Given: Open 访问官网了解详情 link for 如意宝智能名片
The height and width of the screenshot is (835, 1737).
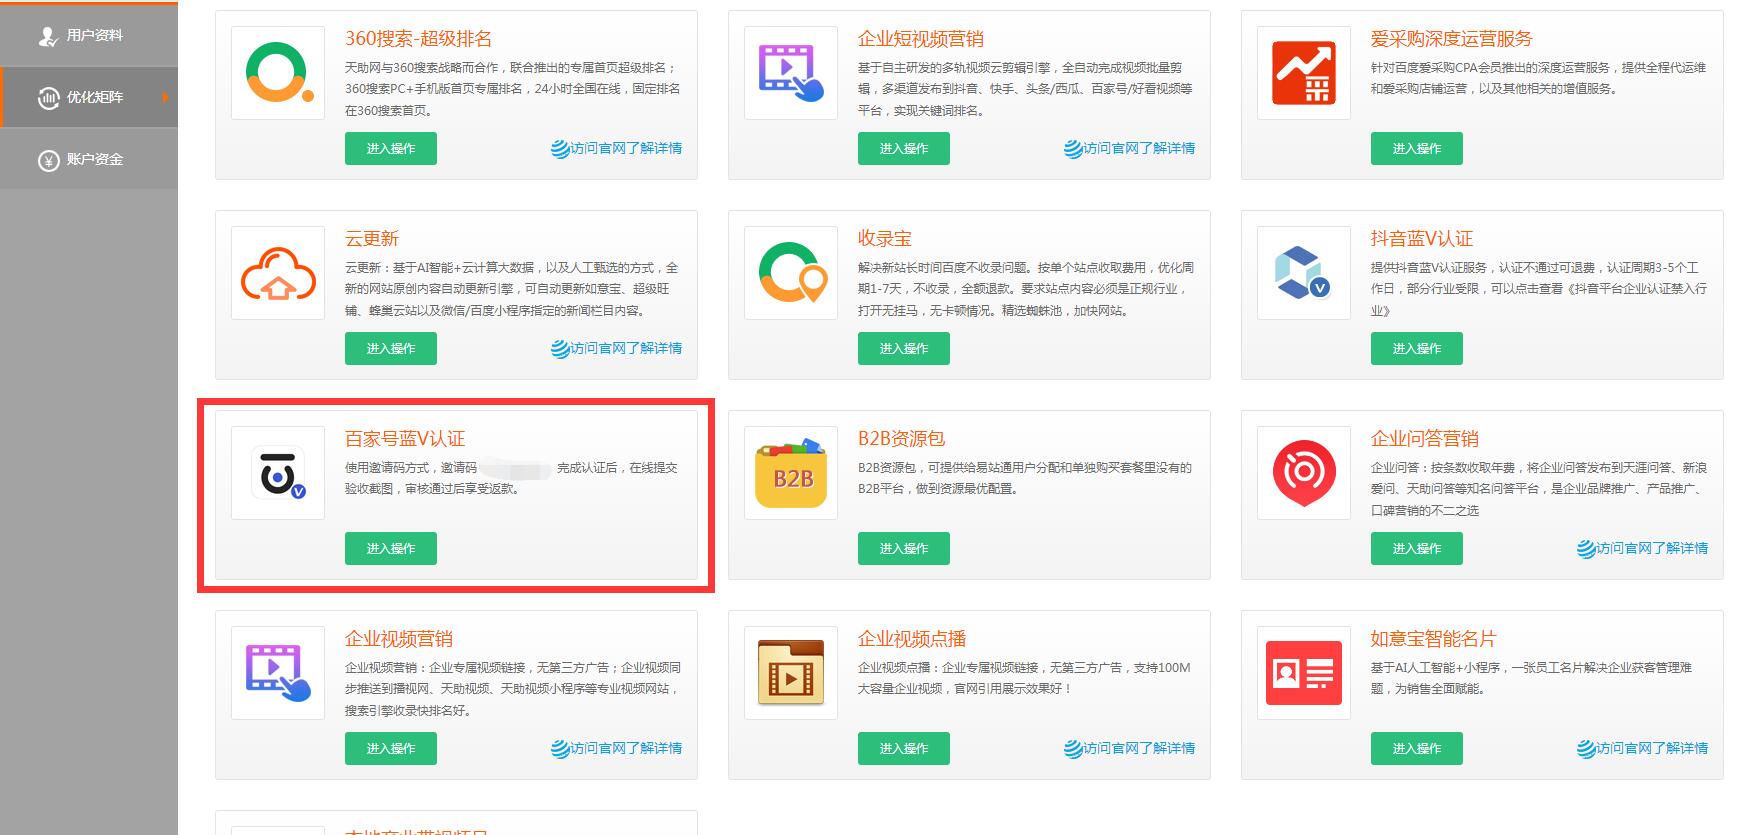Looking at the screenshot, I should (1643, 748).
